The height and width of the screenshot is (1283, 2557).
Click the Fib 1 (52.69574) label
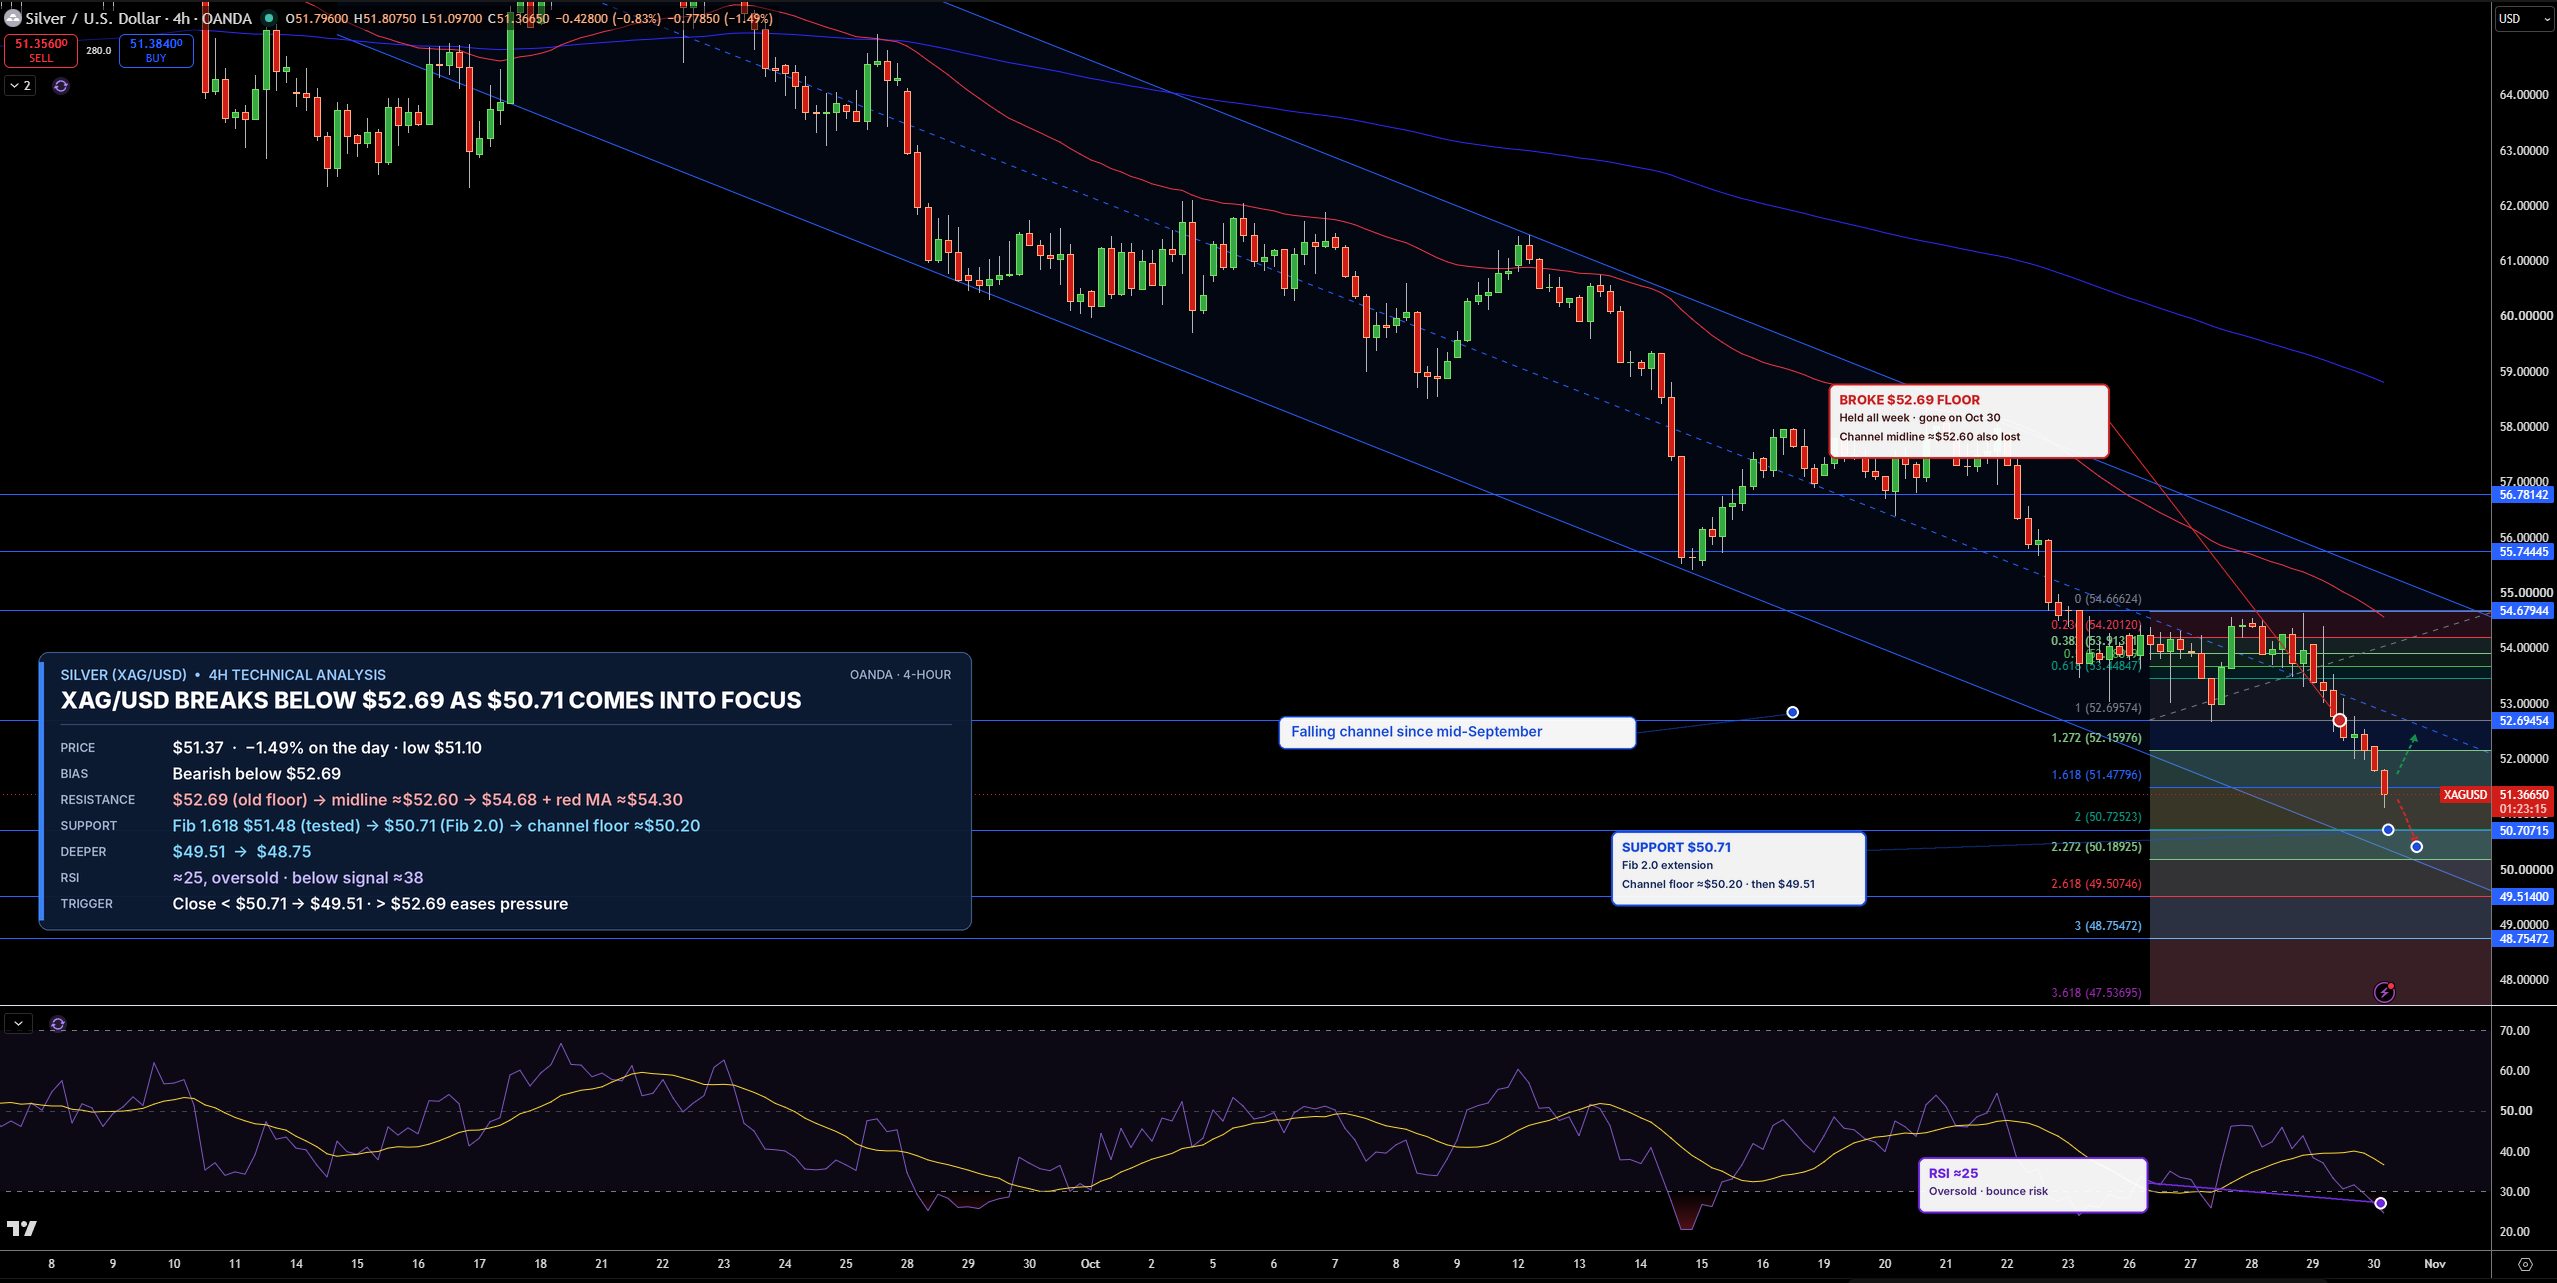pos(2108,708)
